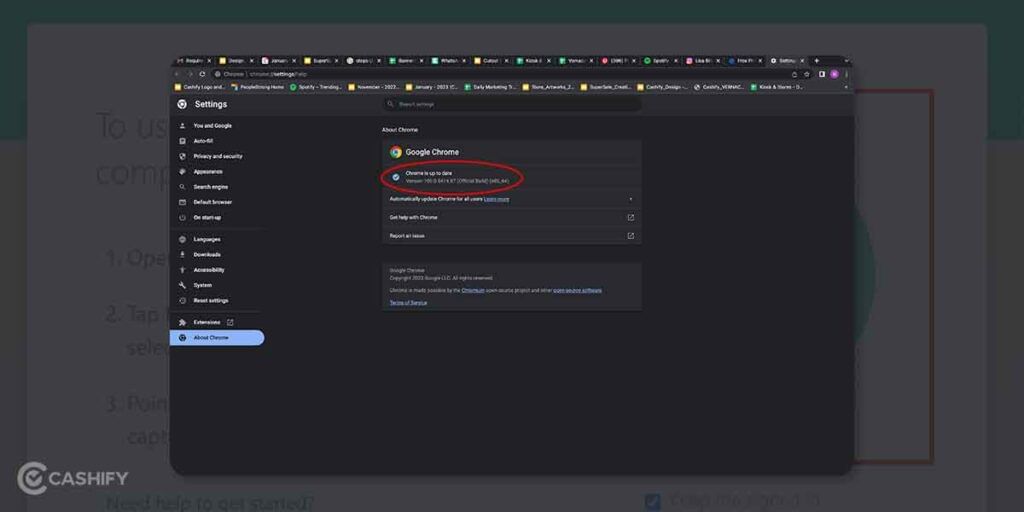The width and height of the screenshot is (1024, 512).
Task: Open the Languages settings
Action: coord(206,240)
